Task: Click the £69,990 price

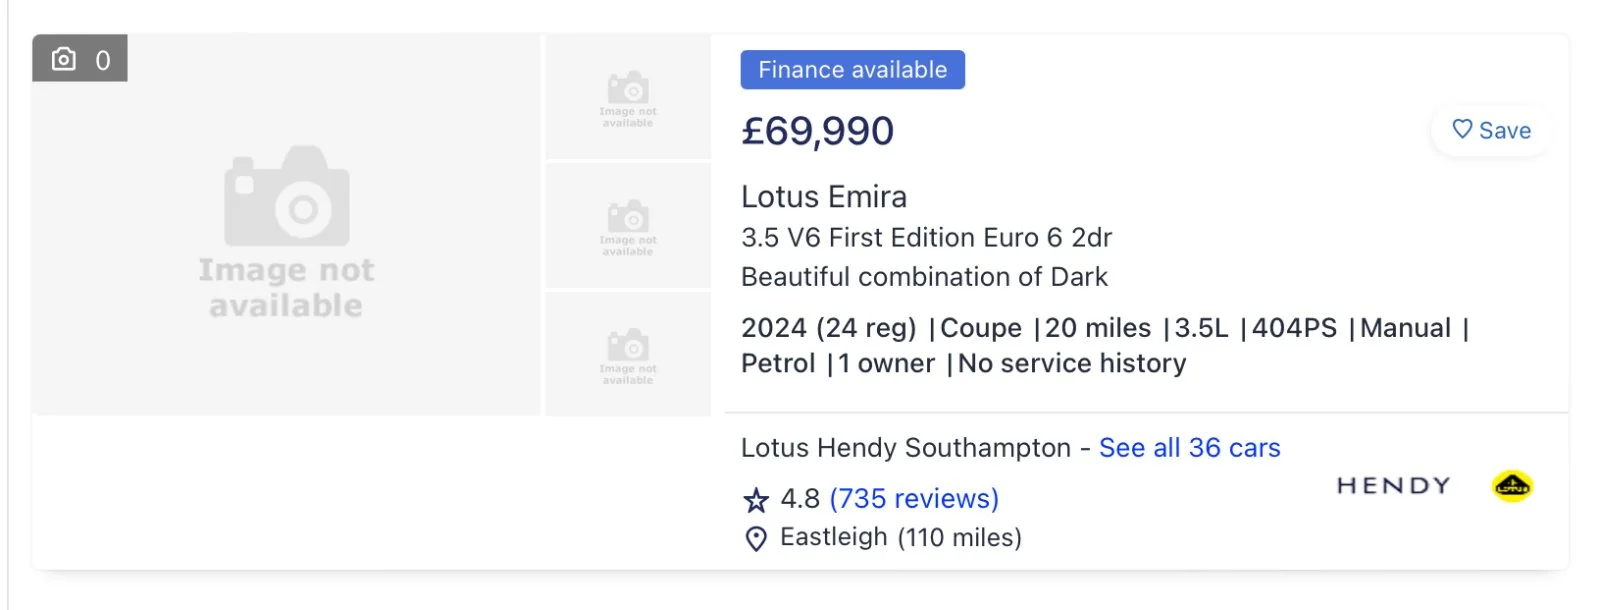Action: click(x=818, y=131)
